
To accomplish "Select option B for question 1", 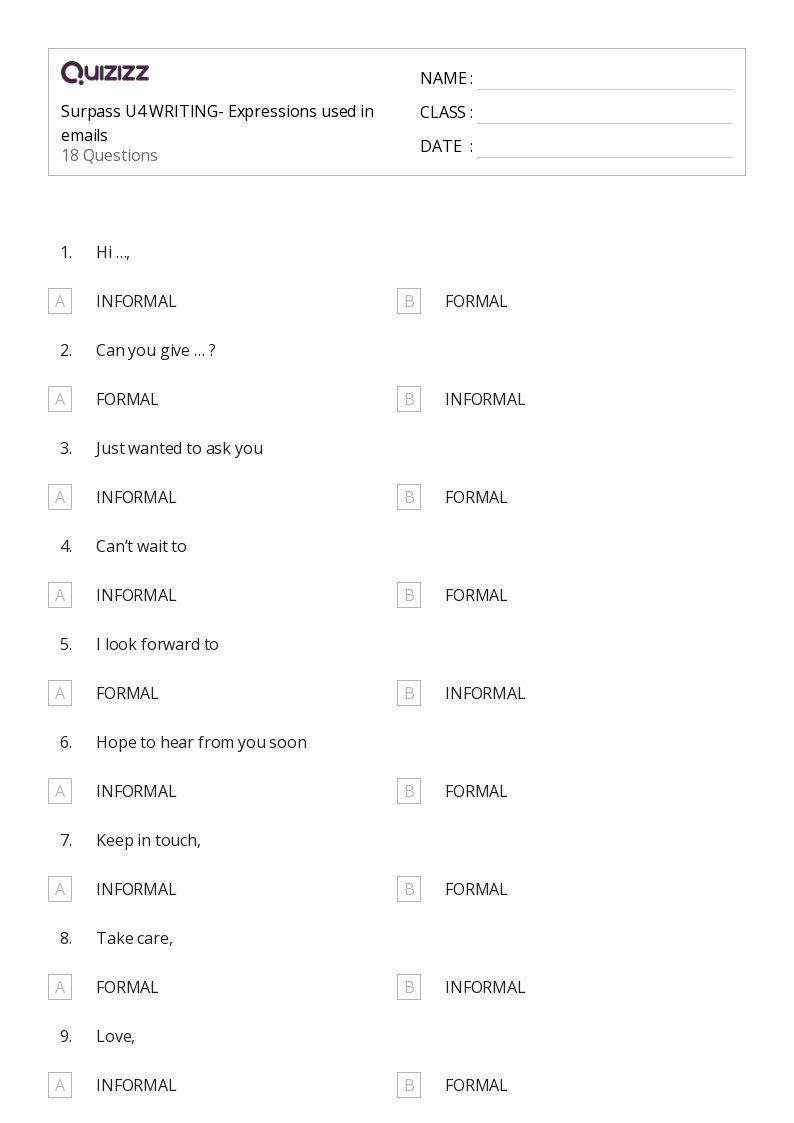I will tap(409, 301).
